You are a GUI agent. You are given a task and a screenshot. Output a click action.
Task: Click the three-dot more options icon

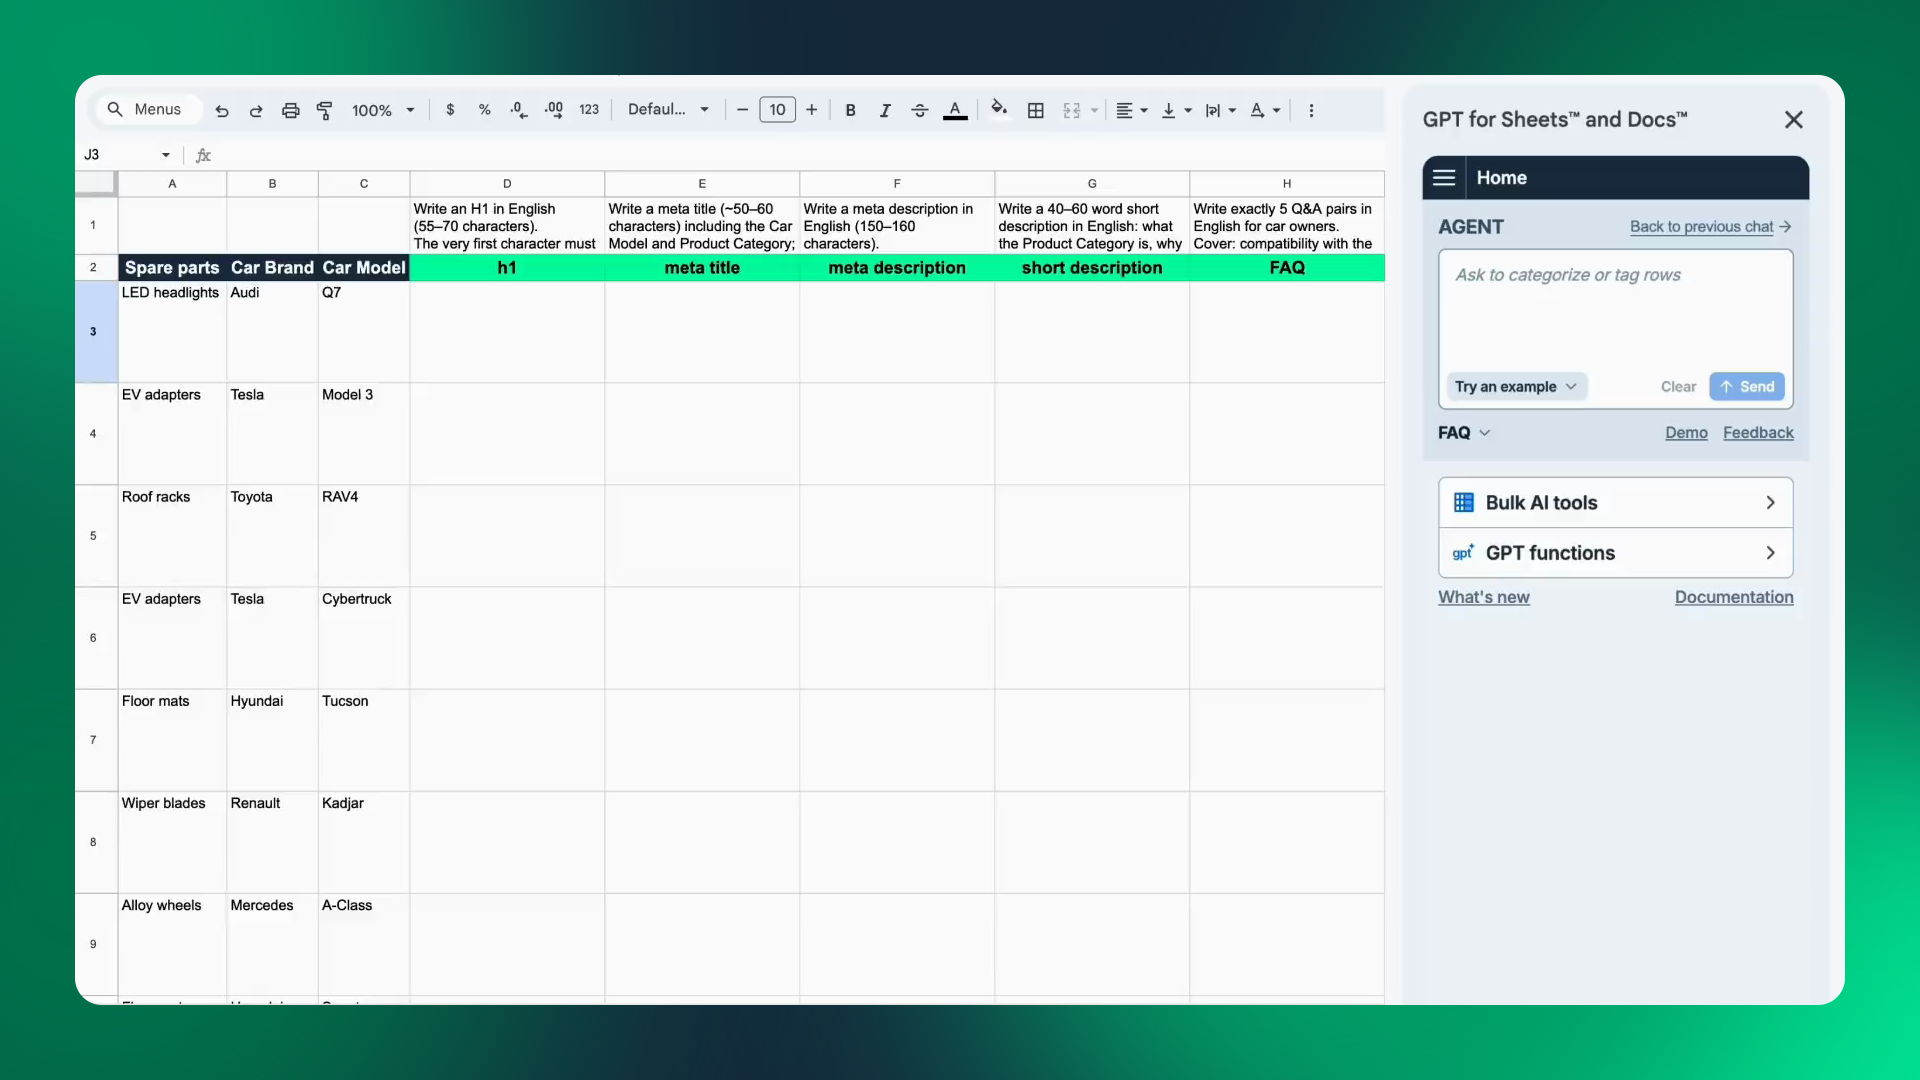[1311, 111]
